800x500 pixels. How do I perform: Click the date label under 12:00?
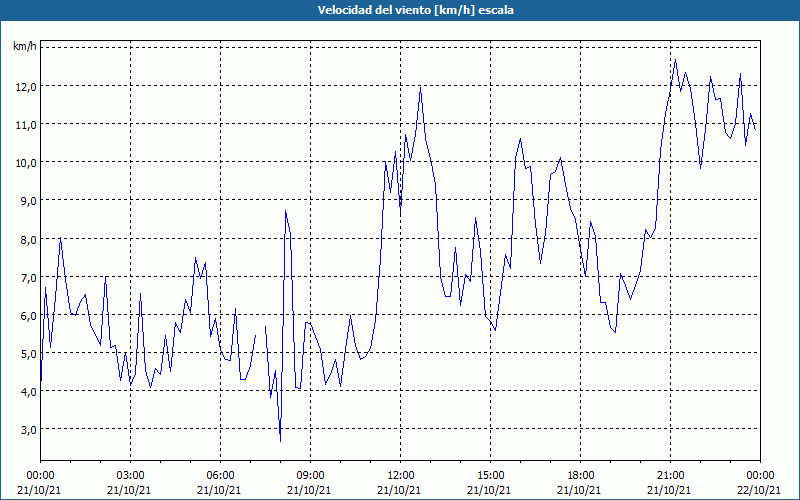(399, 490)
